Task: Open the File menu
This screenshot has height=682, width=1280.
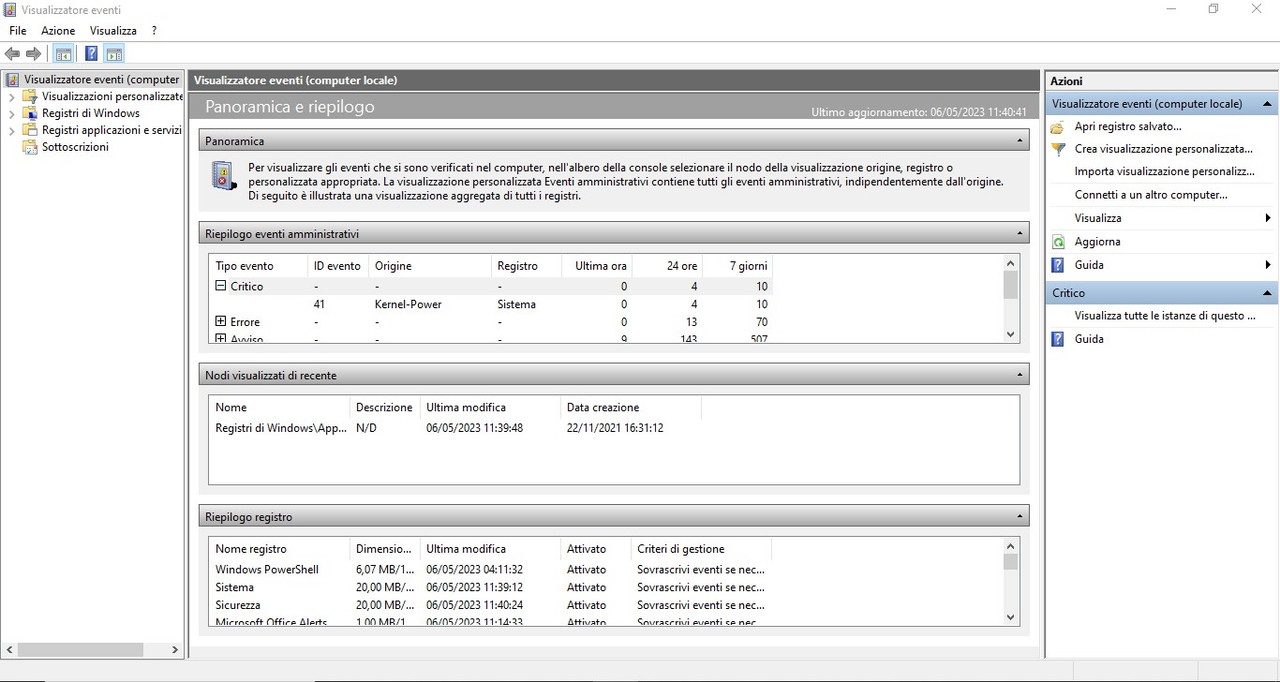Action: 18,31
